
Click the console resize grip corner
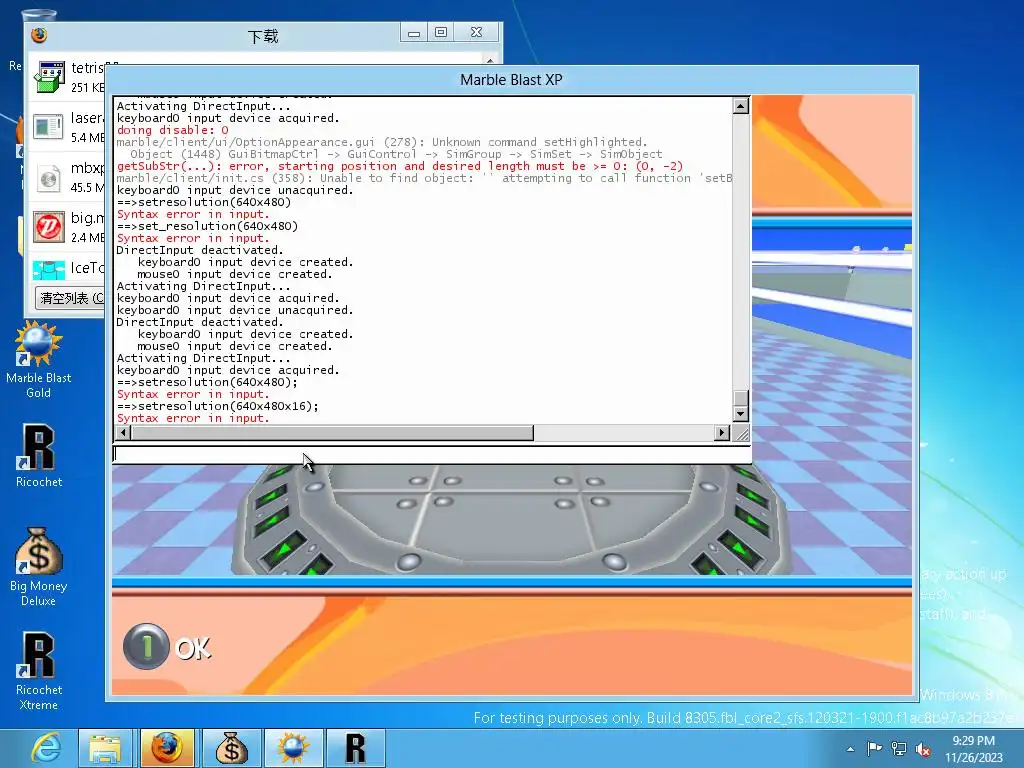coord(741,433)
